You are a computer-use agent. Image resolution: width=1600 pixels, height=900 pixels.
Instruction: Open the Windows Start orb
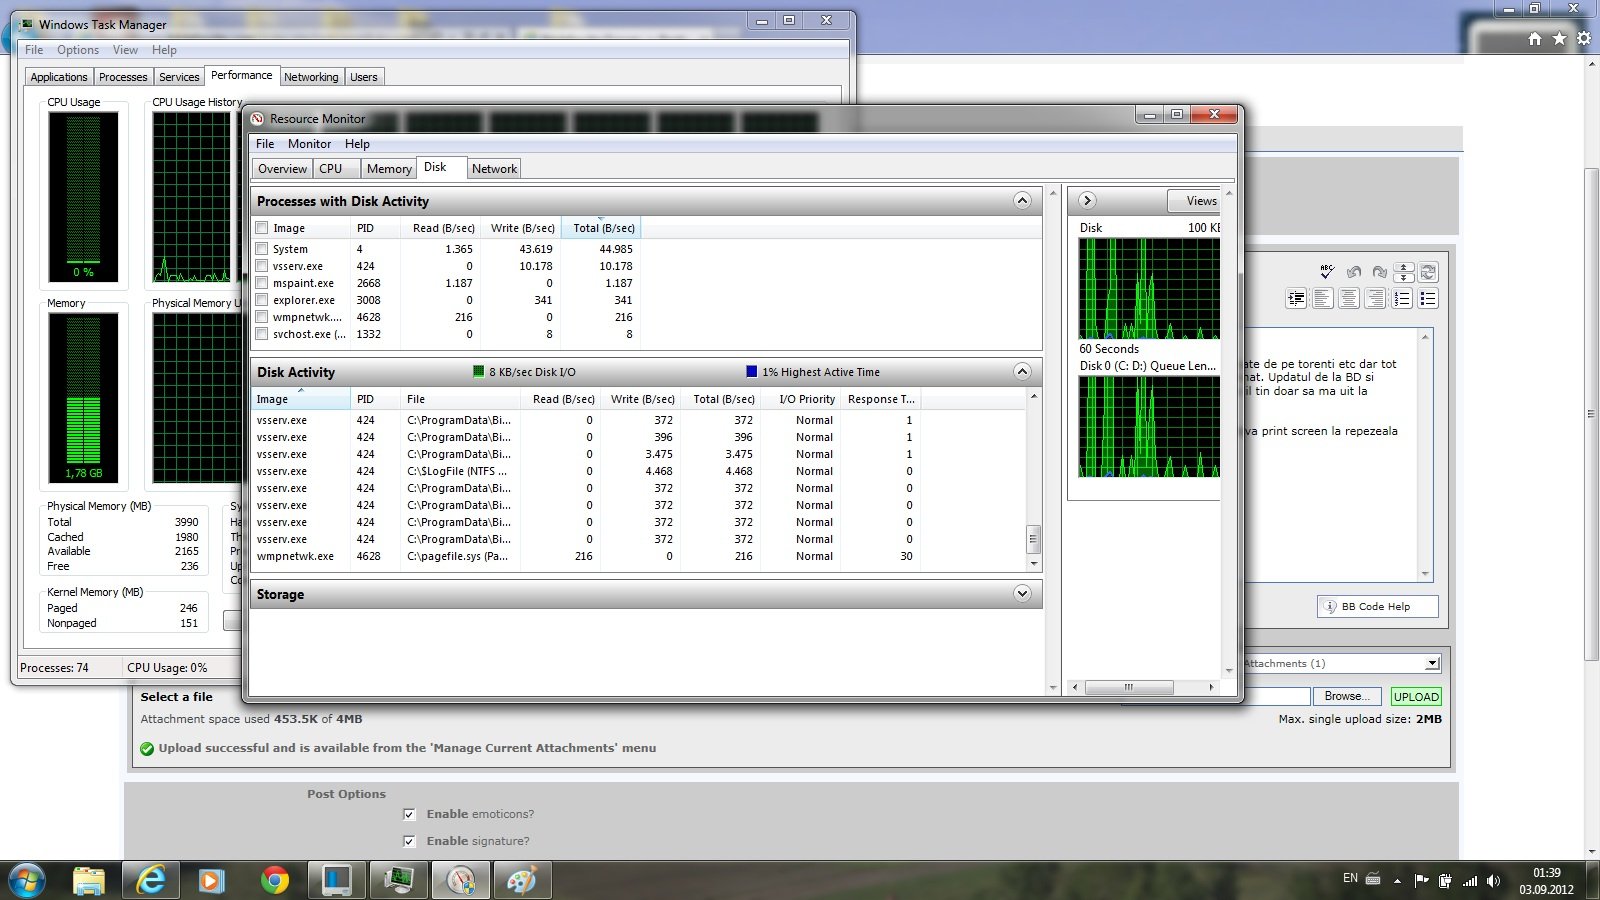pos(27,880)
